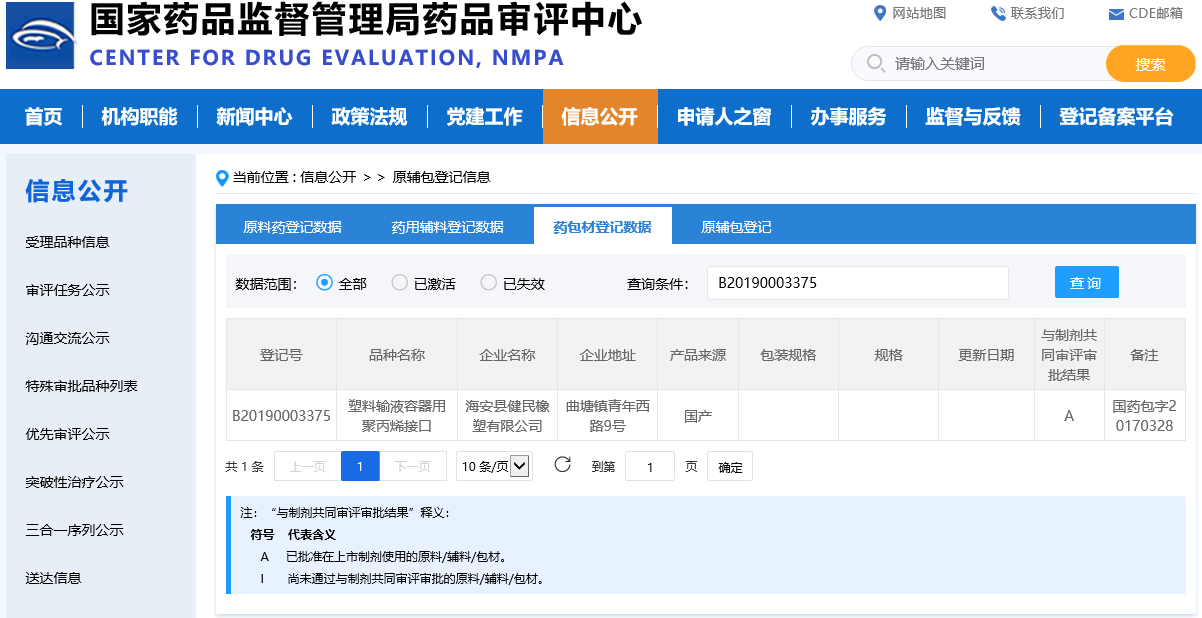Open the 10条/页 page size dropdown

(x=494, y=466)
